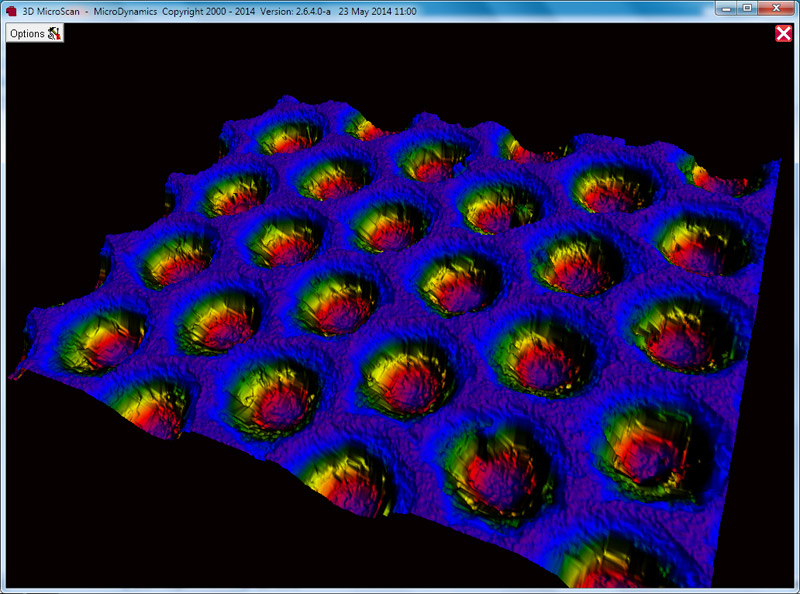The width and height of the screenshot is (800, 594).
Task: Click the 3D MicroScan app icon in title bar
Action: tap(11, 11)
